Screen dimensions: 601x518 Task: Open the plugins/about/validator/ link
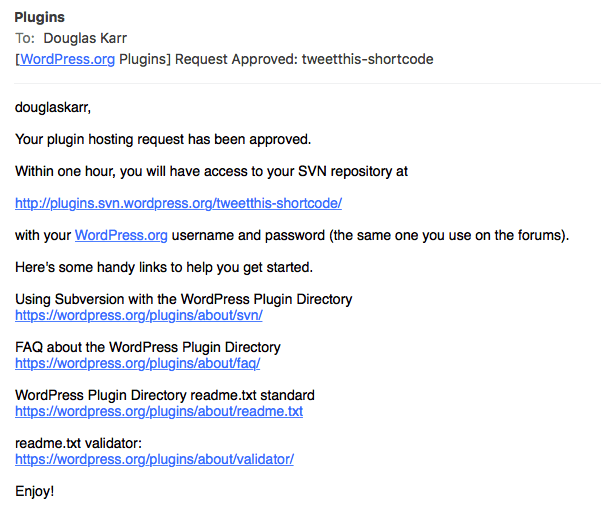coord(154,459)
